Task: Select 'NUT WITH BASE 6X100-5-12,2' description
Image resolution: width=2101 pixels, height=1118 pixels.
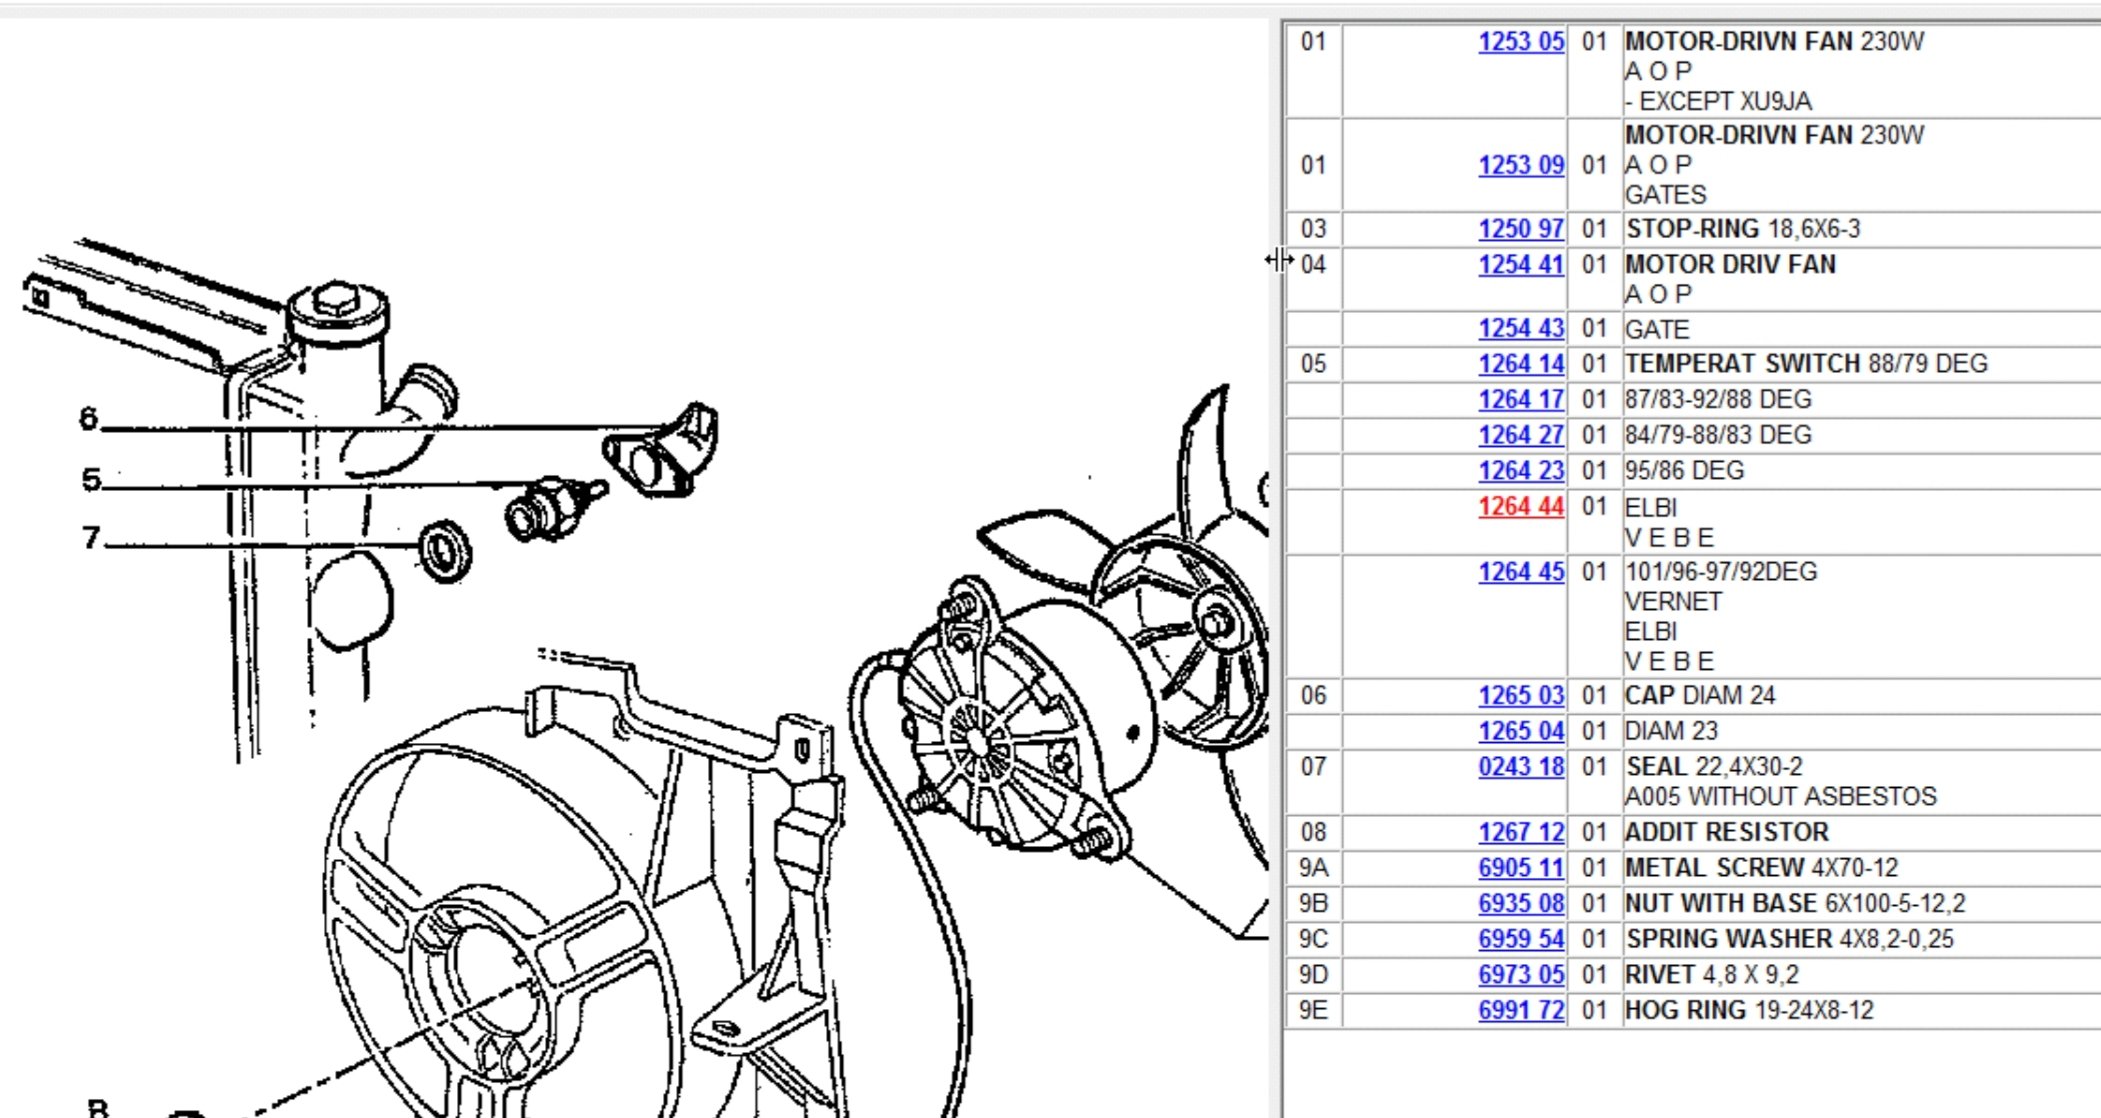Action: (x=1795, y=904)
